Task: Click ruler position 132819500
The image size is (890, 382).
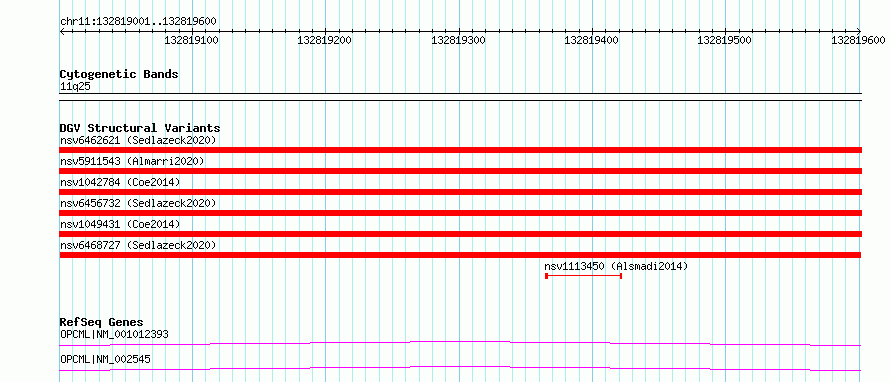Action: 725,40
